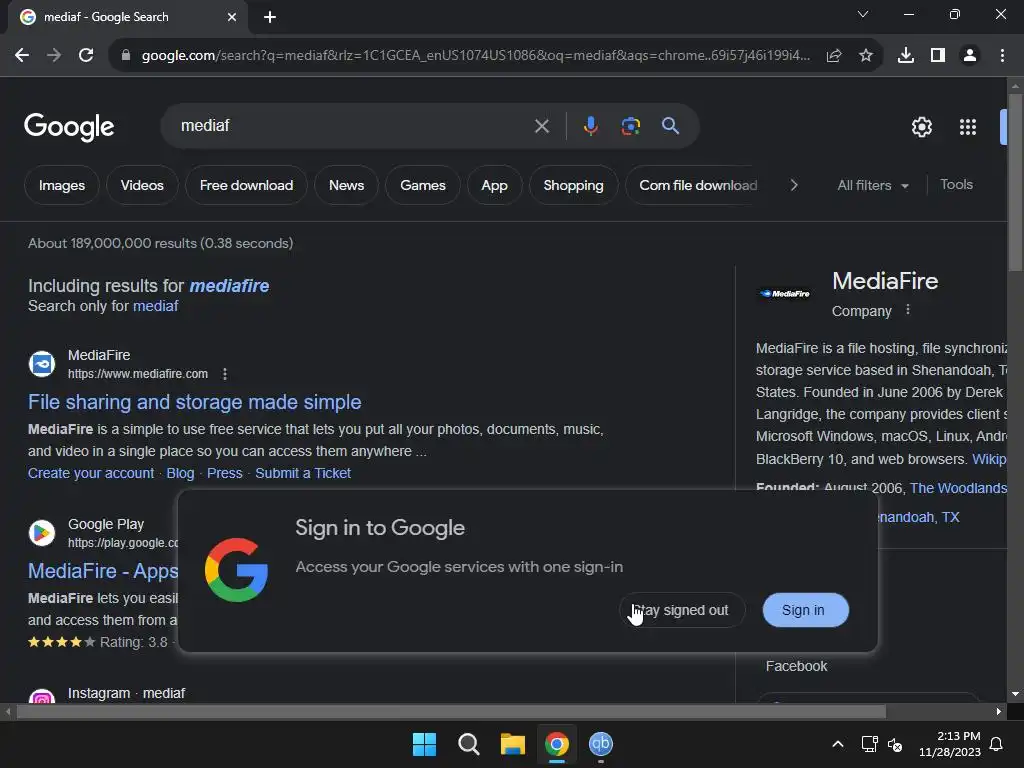Show hidden system tray icons
The image size is (1024, 768).
click(838, 744)
